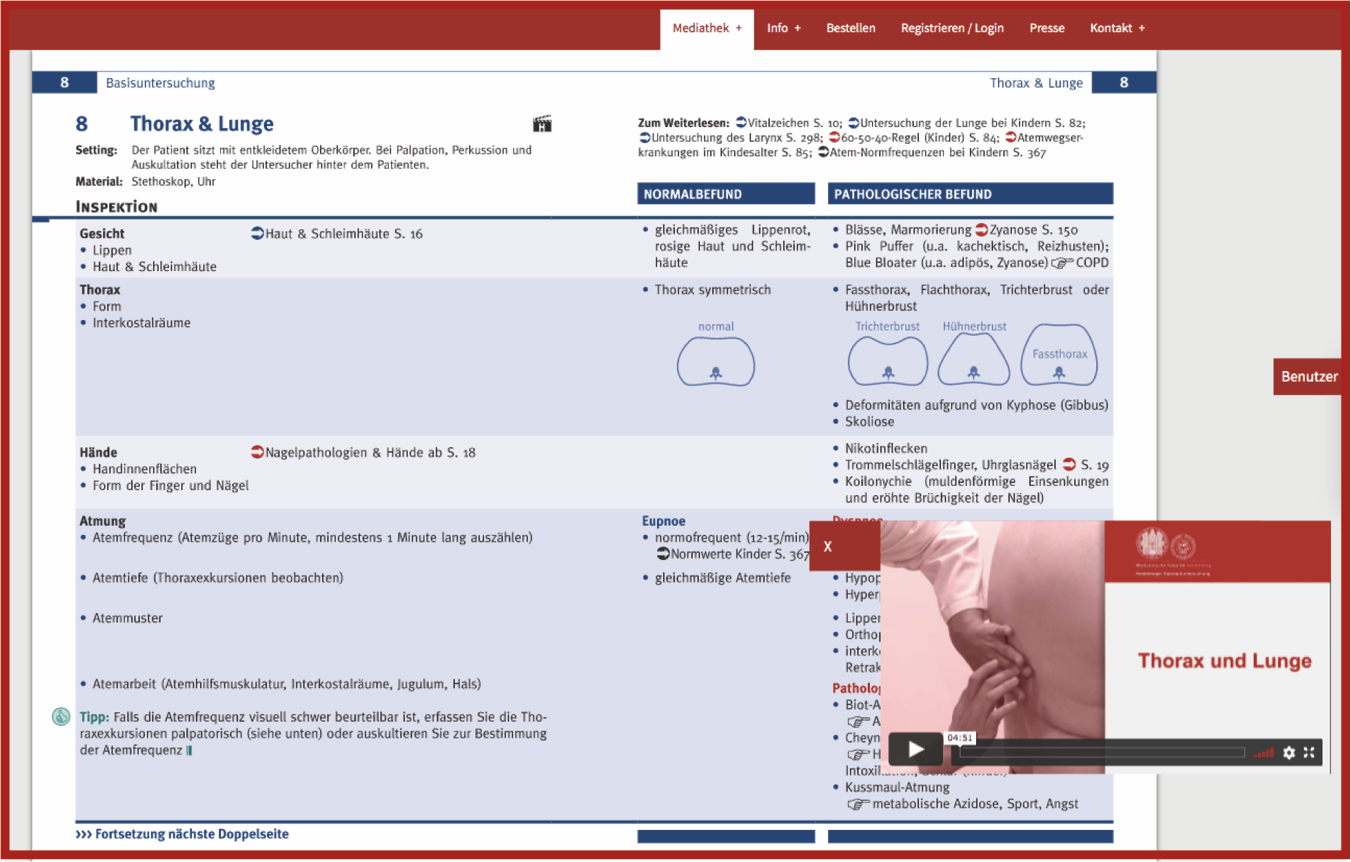Open the Benutzer side tab
The width and height of the screenshot is (1351, 862).
(1309, 377)
